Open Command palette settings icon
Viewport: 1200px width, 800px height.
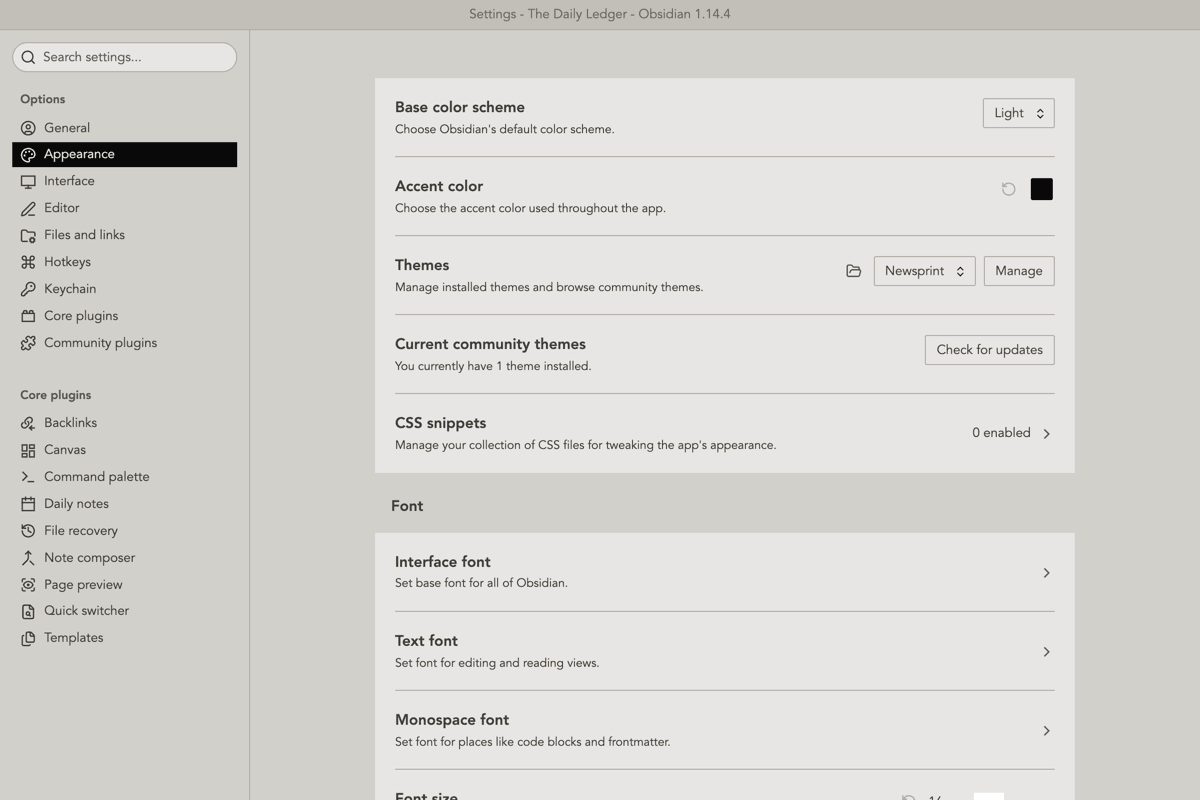[x=28, y=477]
